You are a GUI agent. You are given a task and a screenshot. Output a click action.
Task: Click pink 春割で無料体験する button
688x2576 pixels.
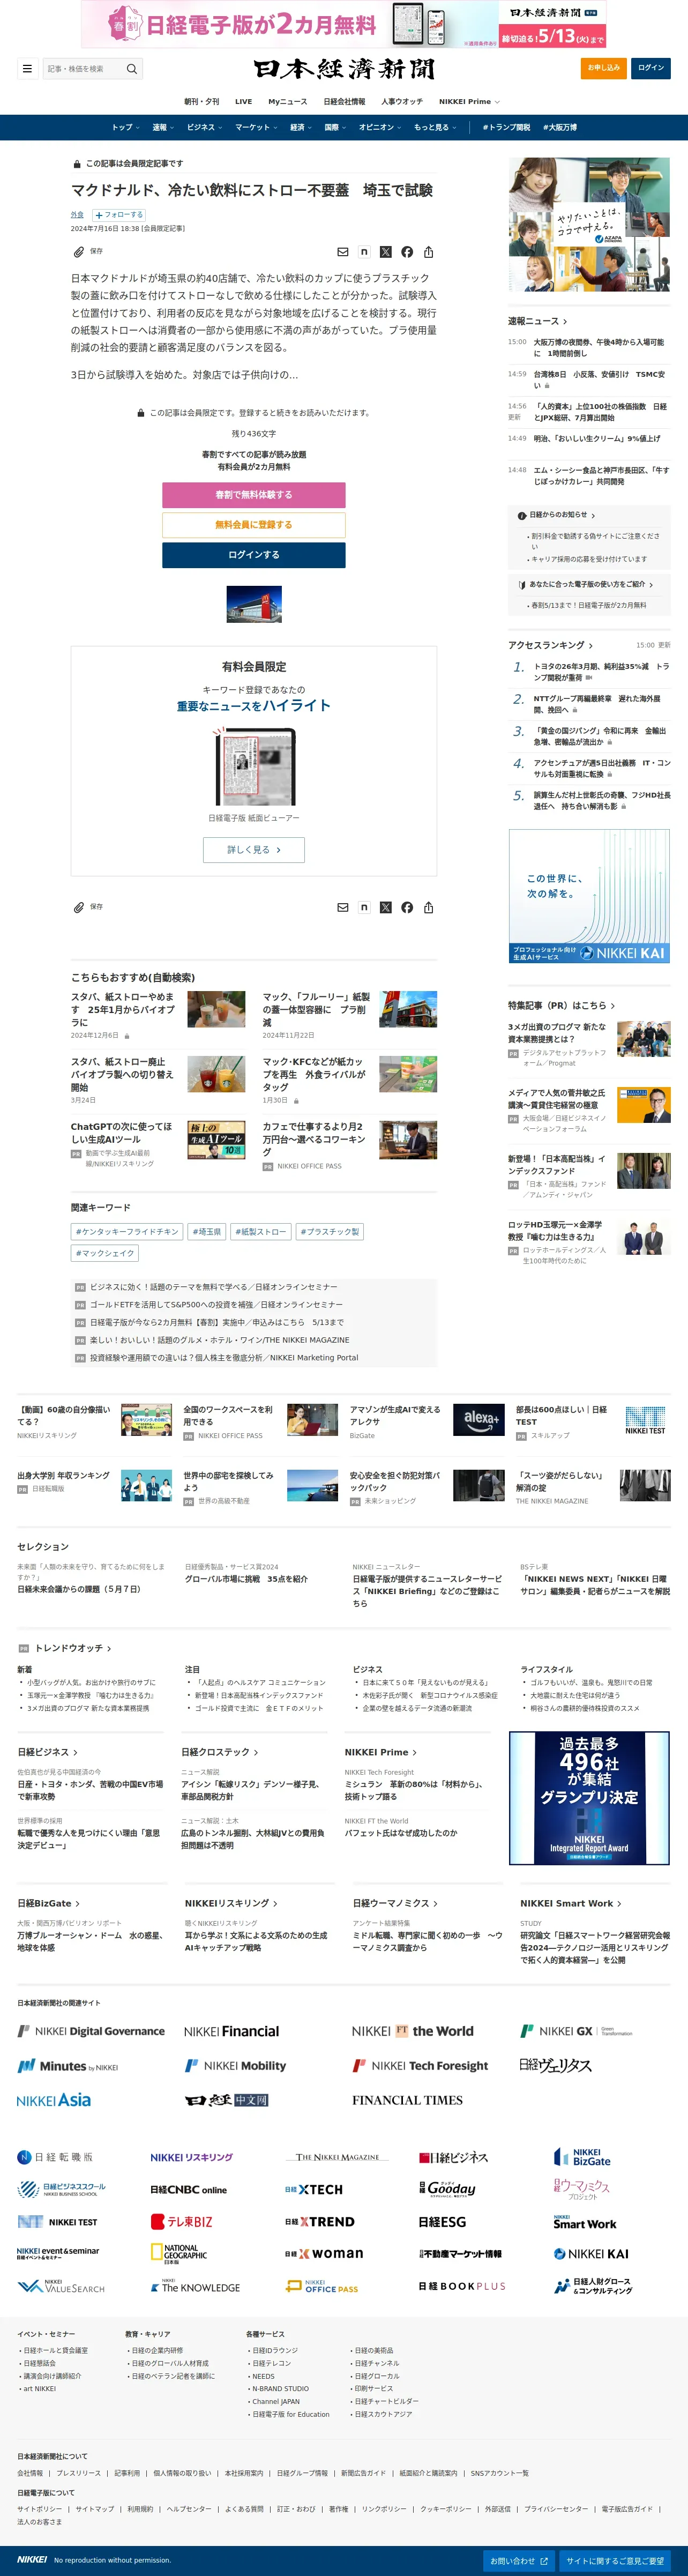[254, 495]
